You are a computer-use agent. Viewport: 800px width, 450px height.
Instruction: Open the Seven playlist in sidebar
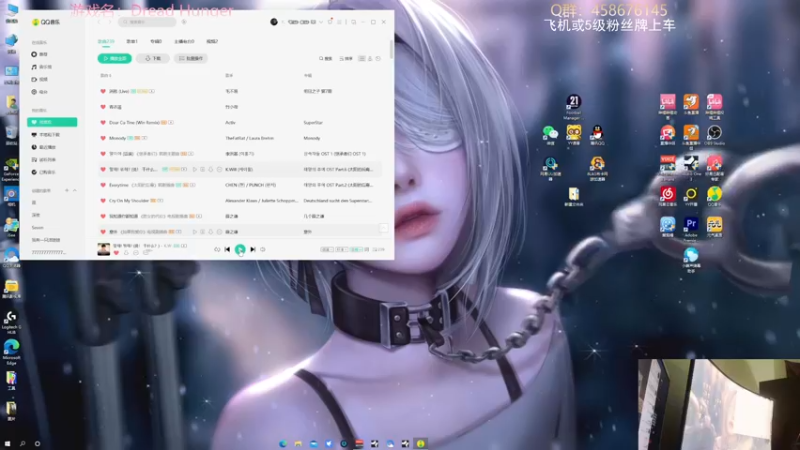point(37,228)
